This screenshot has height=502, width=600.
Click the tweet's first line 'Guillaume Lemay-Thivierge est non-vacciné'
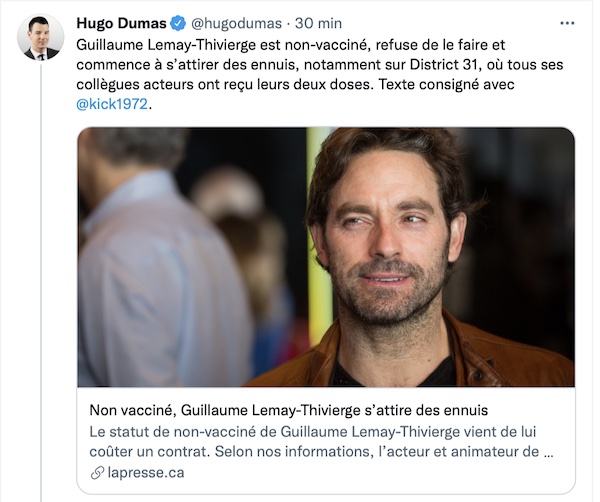[x=223, y=45]
